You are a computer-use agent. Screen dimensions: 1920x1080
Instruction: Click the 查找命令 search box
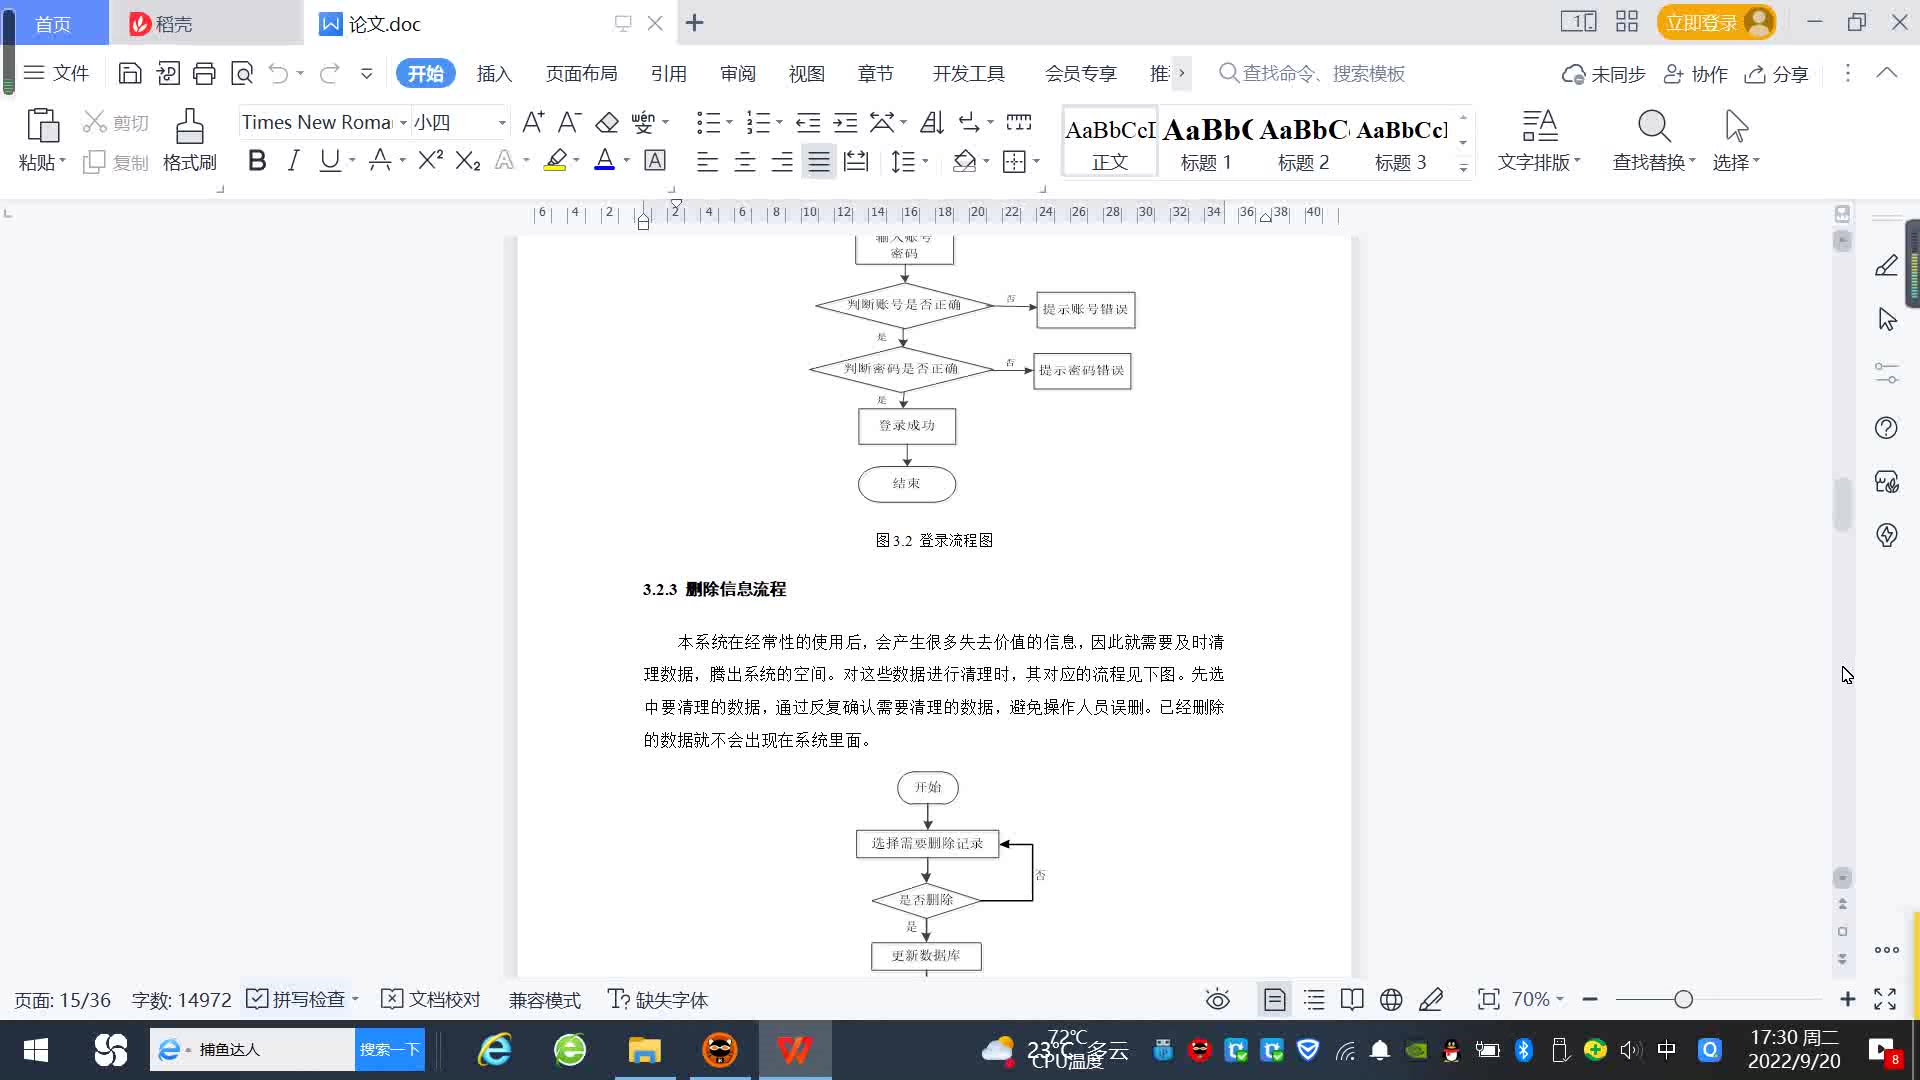(1322, 73)
